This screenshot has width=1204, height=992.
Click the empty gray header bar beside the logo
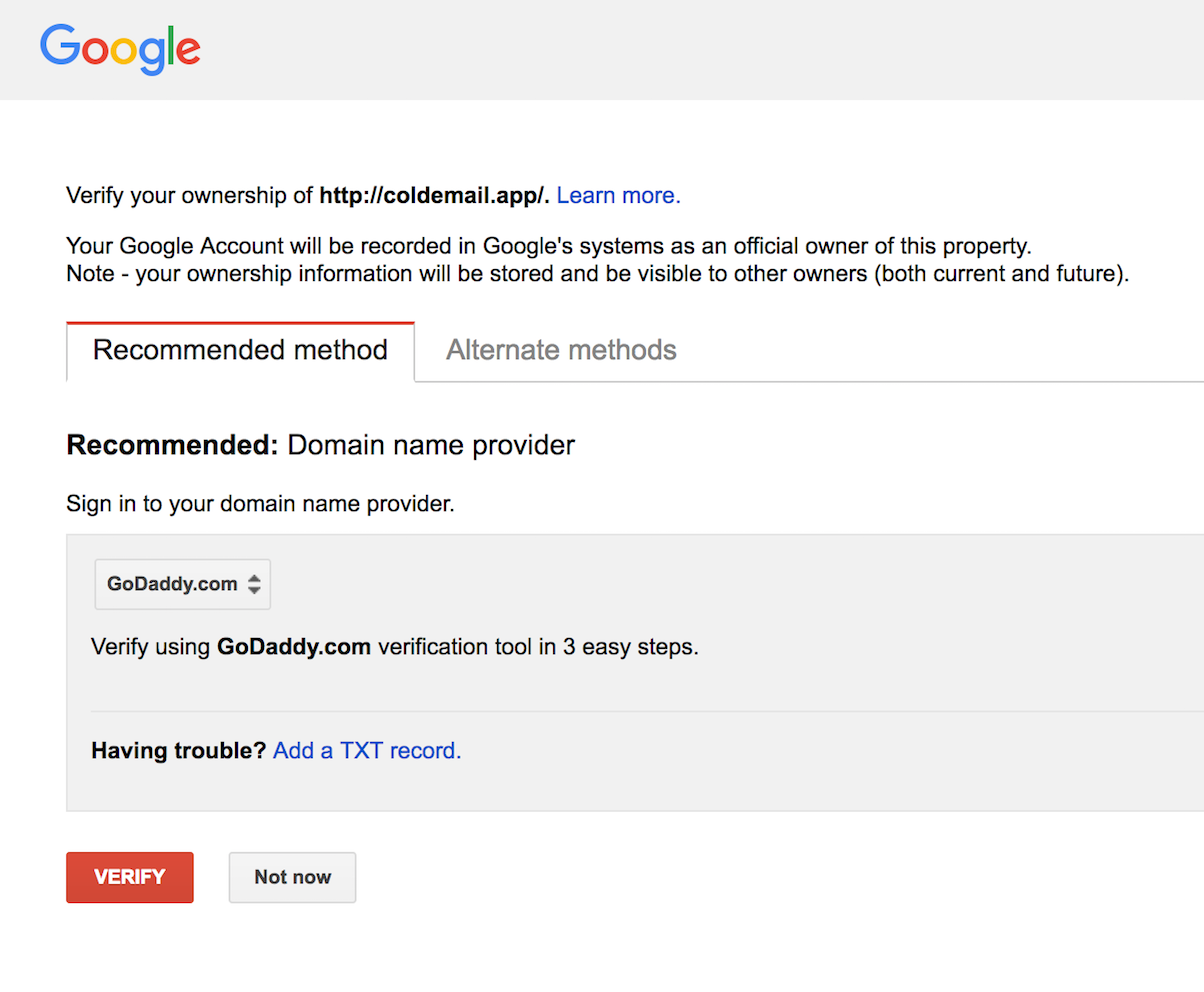[700, 49]
